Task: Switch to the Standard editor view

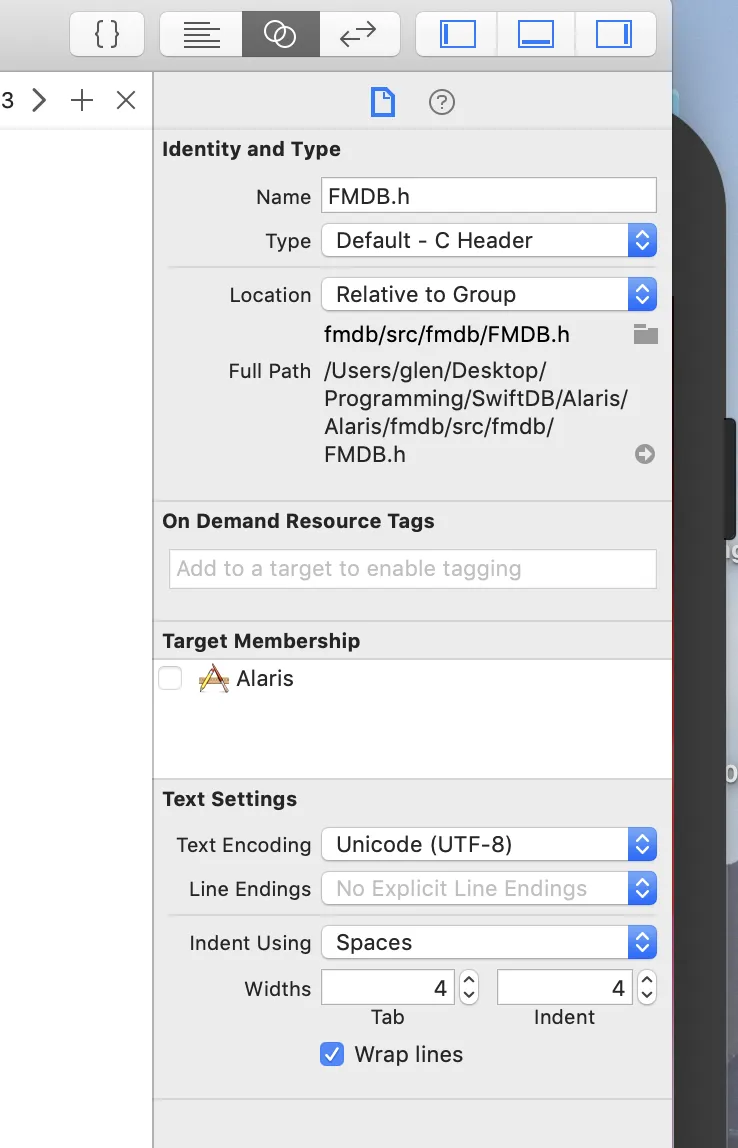Action: (201, 34)
